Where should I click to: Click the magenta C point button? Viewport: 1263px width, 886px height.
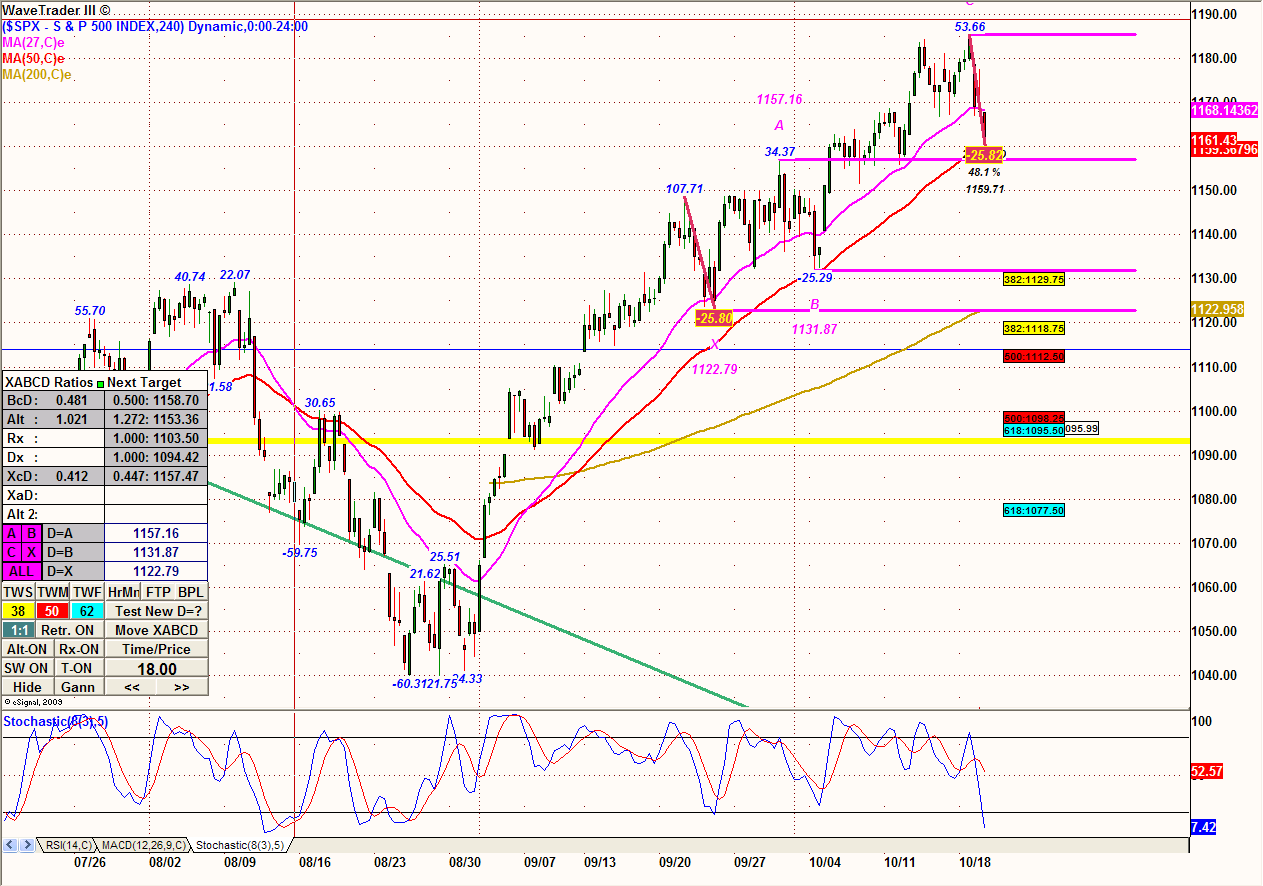(x=12, y=552)
